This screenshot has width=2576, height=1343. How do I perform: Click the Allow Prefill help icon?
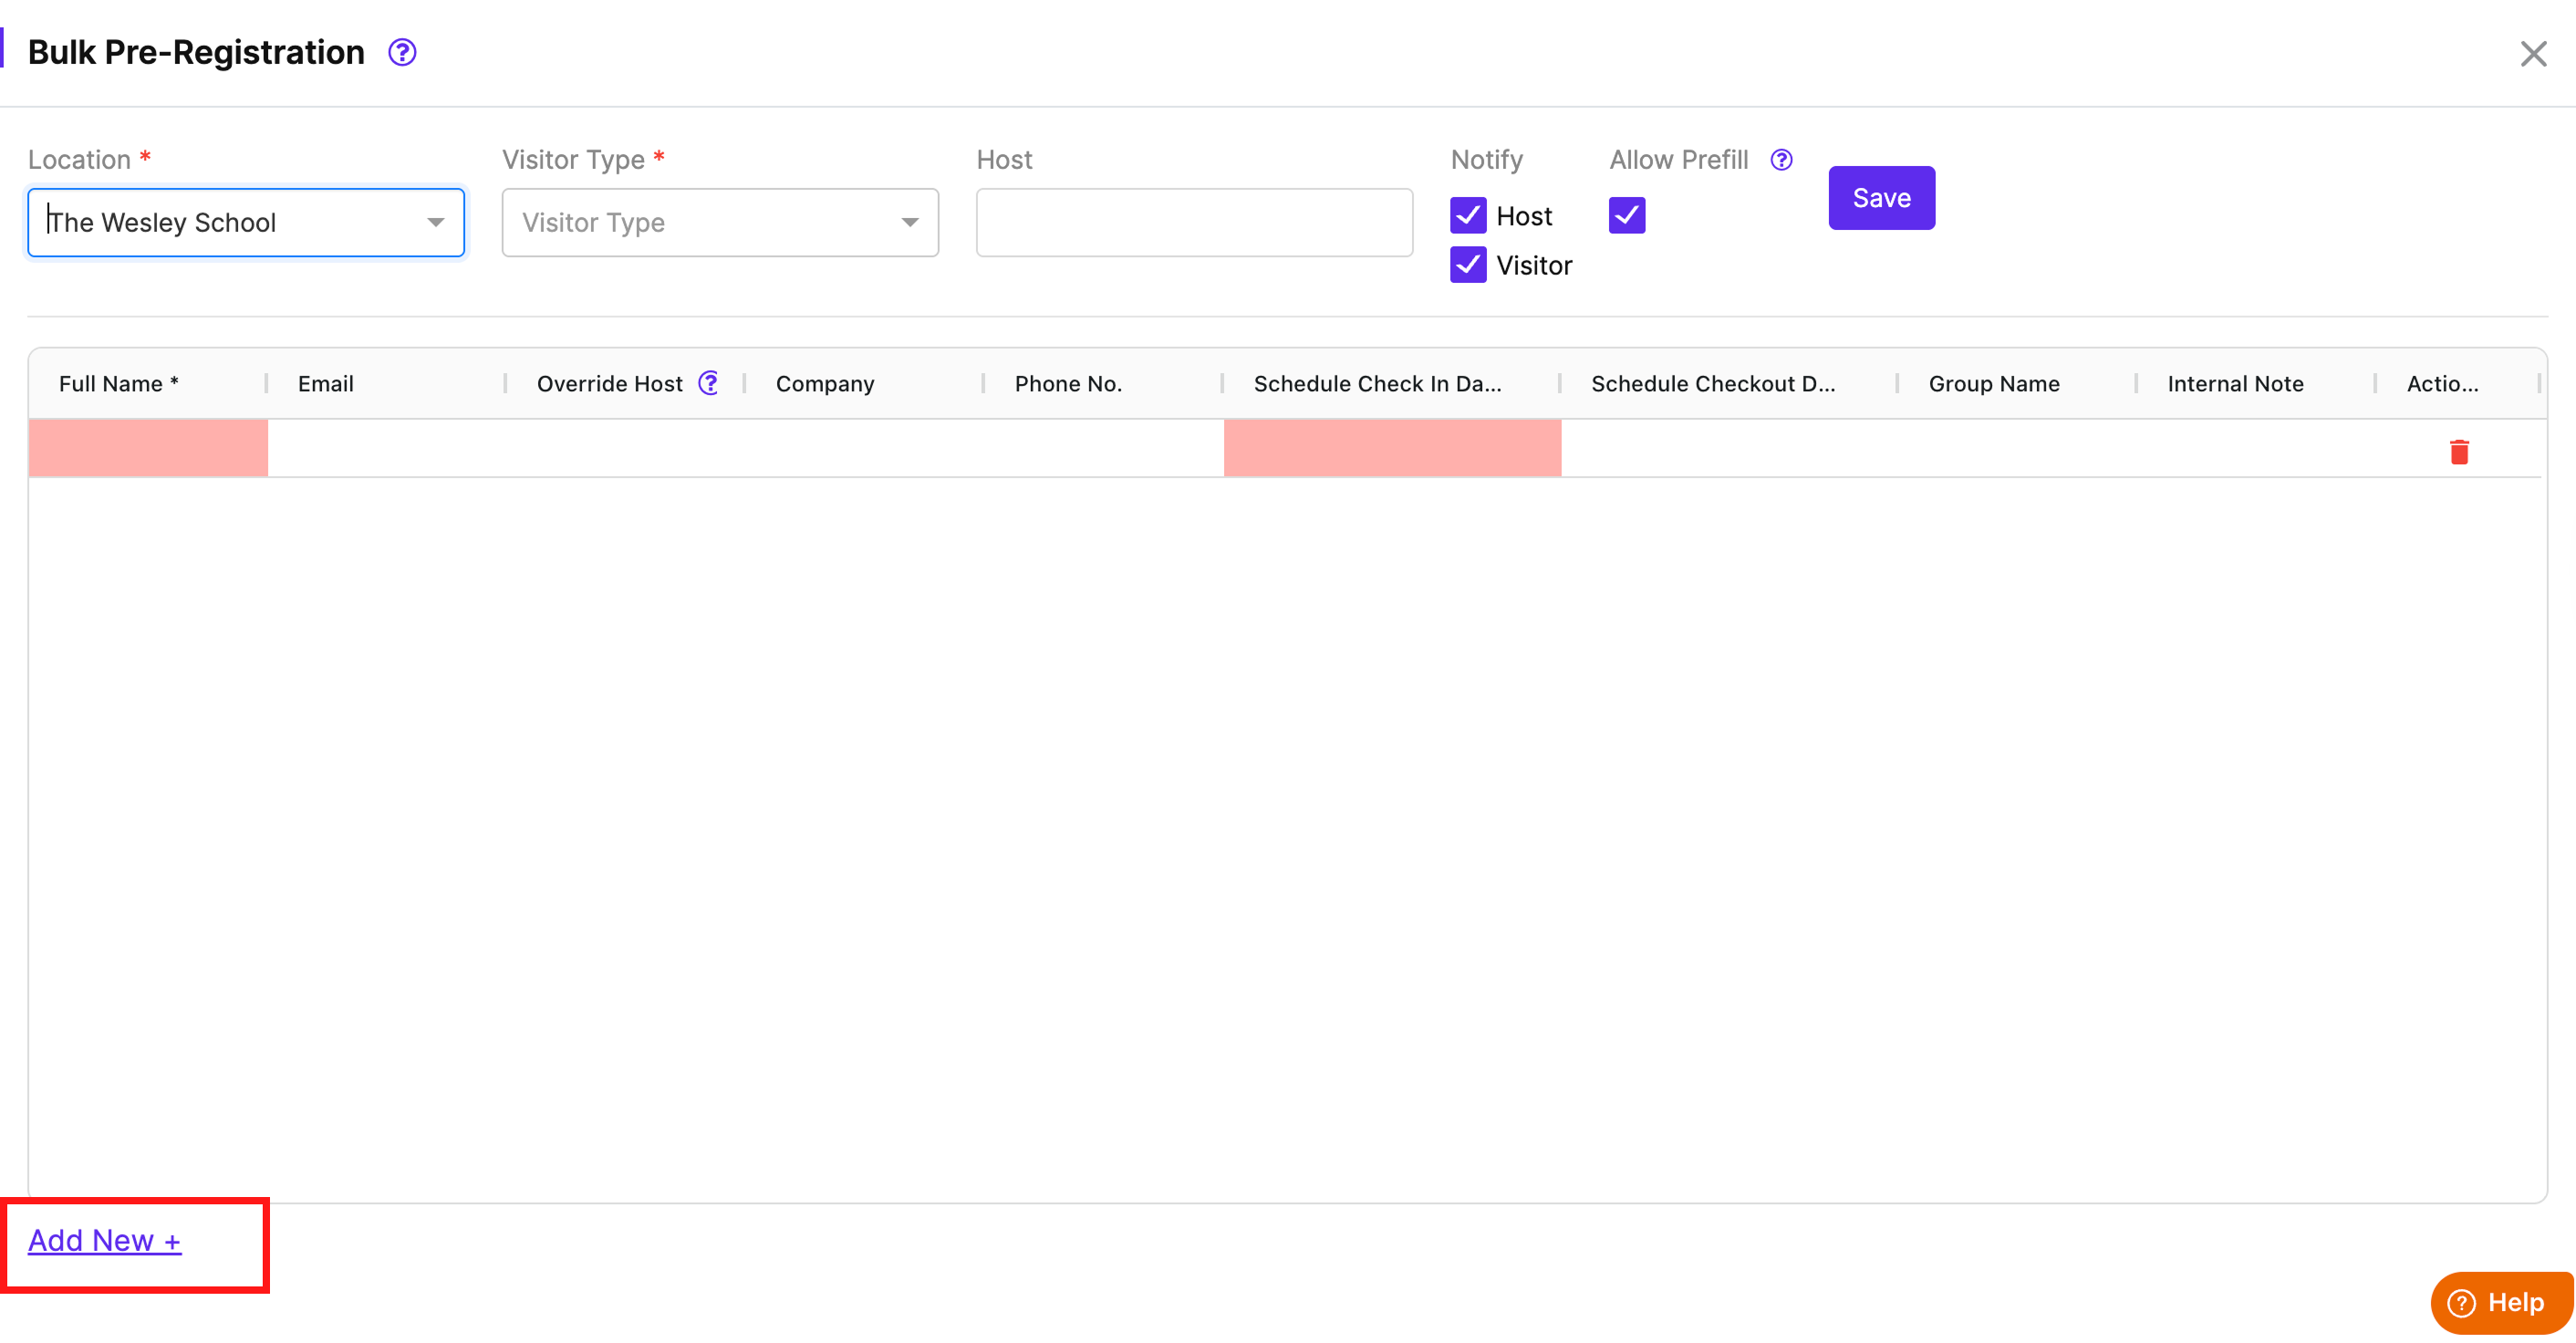click(1781, 160)
